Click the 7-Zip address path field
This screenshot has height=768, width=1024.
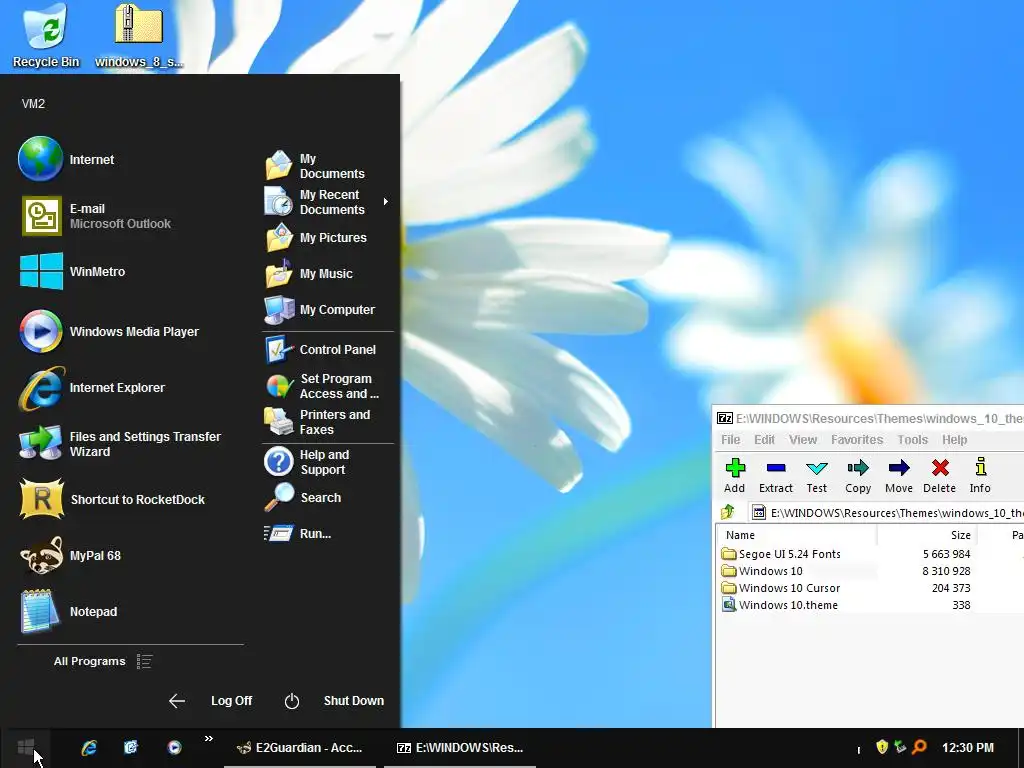[x=887, y=513]
